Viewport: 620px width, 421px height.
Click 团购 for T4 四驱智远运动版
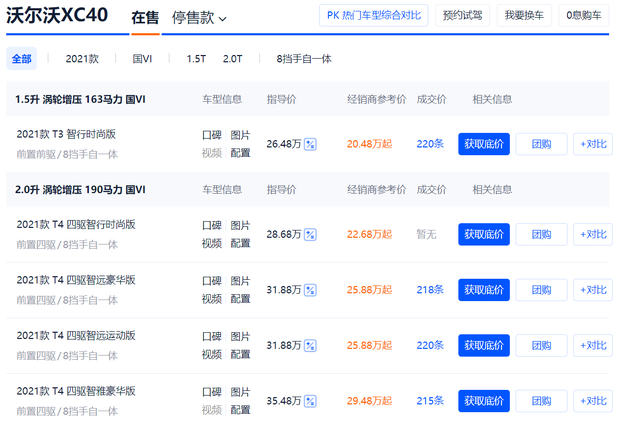point(541,345)
